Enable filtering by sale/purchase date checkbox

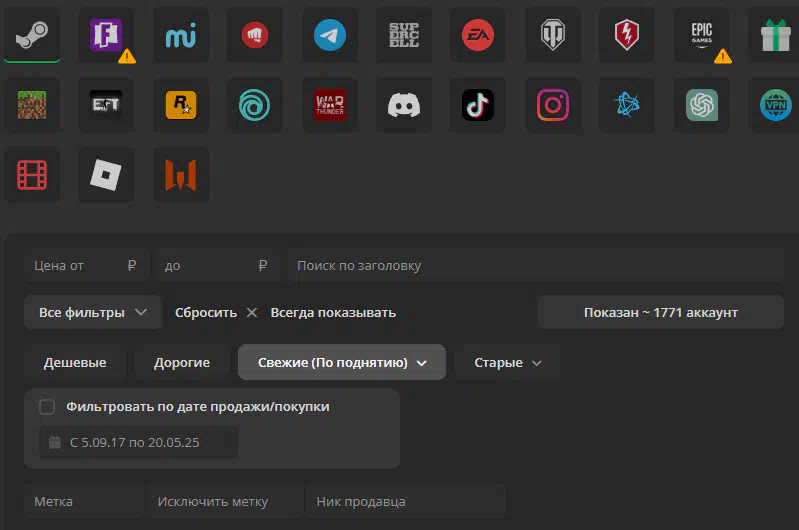pyautogui.click(x=47, y=407)
